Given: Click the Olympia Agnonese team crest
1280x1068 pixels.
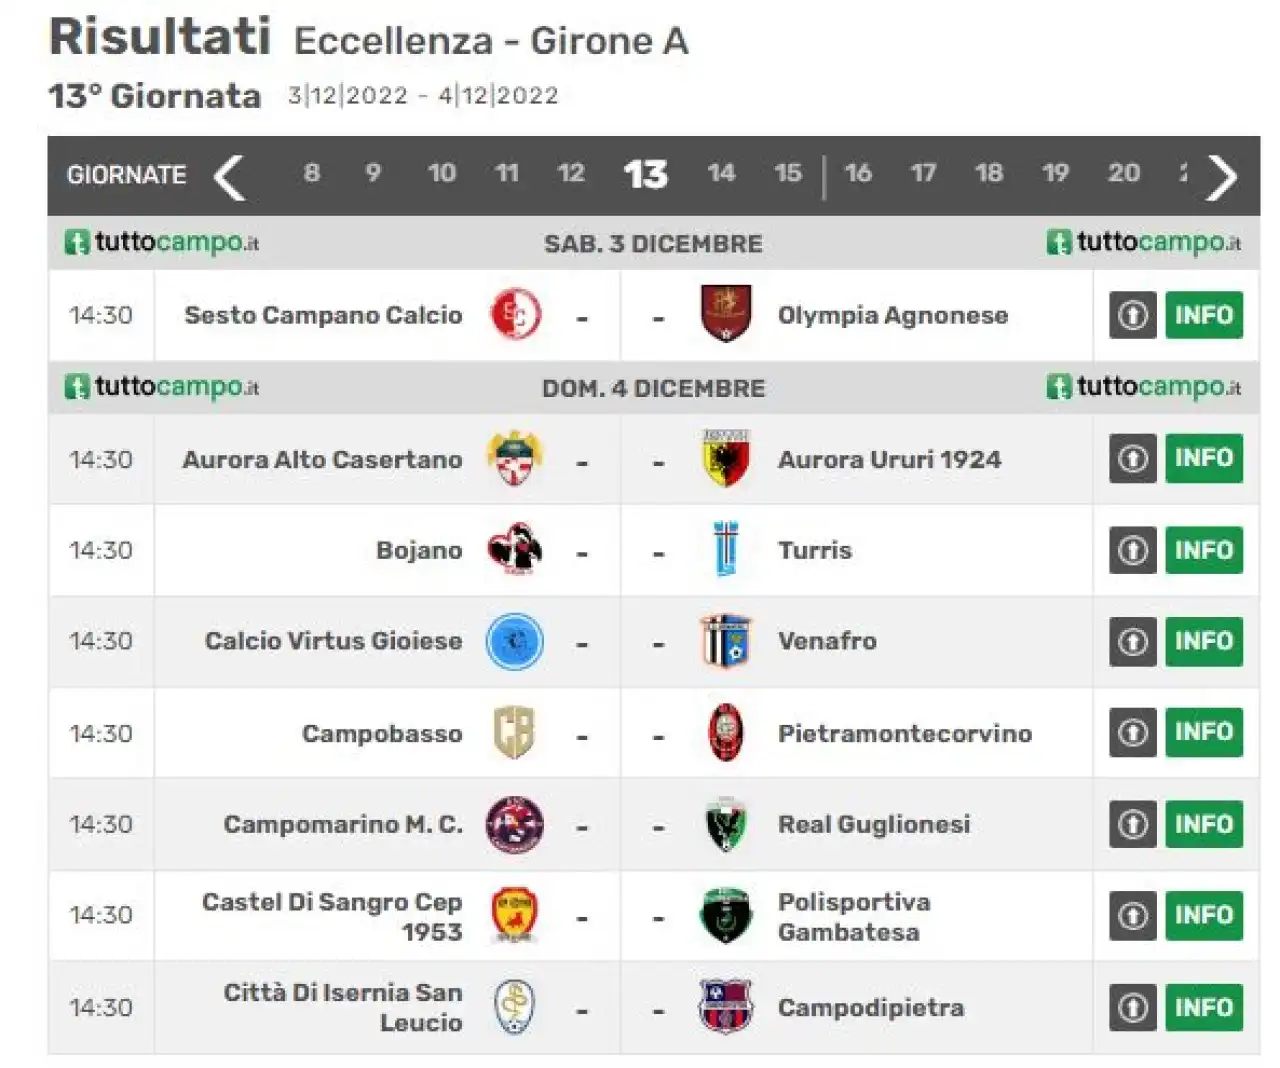Looking at the screenshot, I should coord(726,314).
